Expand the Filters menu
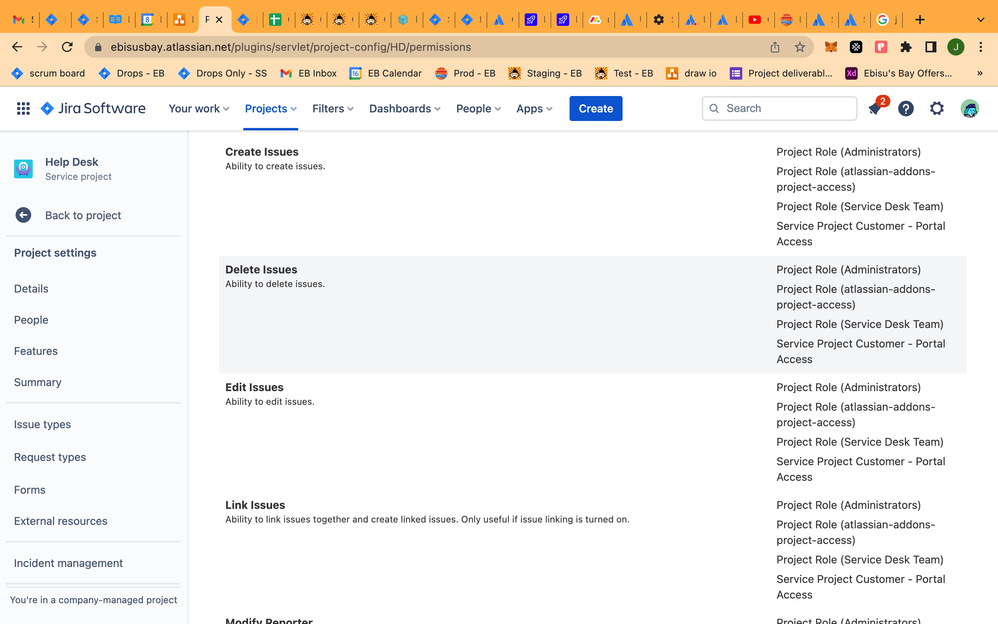 (x=332, y=108)
